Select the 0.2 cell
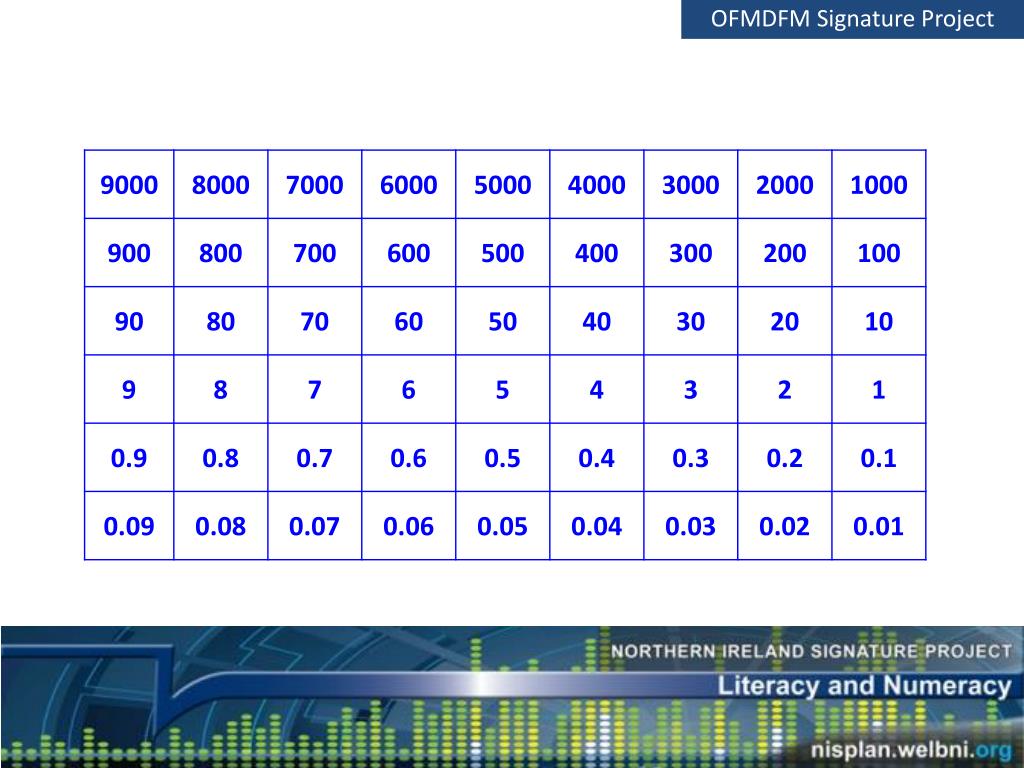Viewport: 1024px width, 768px height. (785, 458)
